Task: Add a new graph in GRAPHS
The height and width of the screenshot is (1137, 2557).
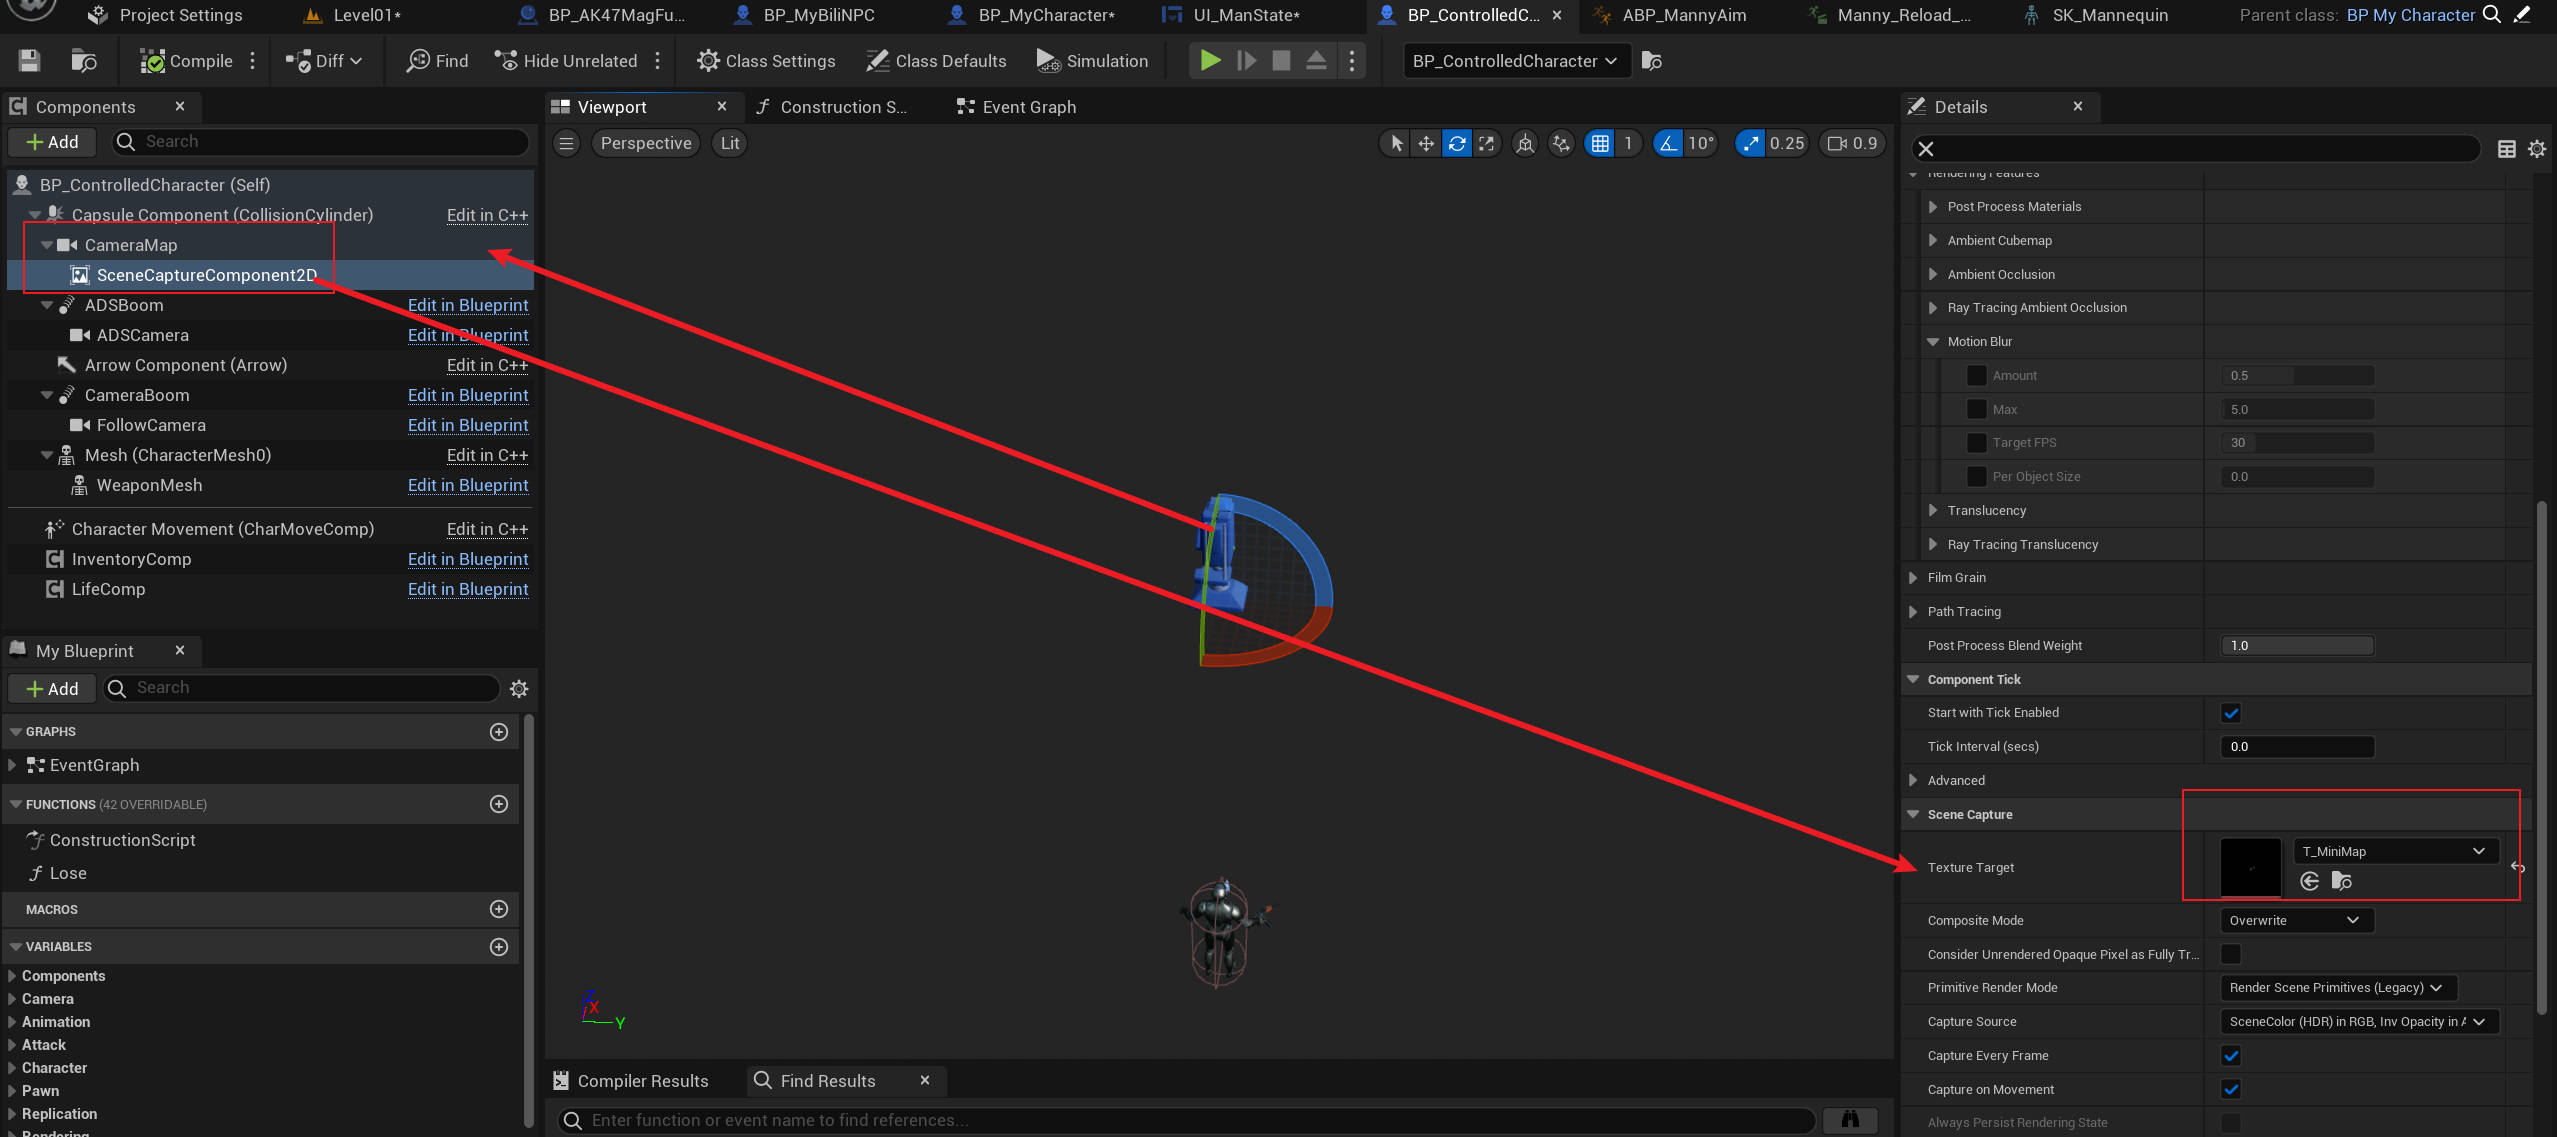Action: tap(499, 732)
